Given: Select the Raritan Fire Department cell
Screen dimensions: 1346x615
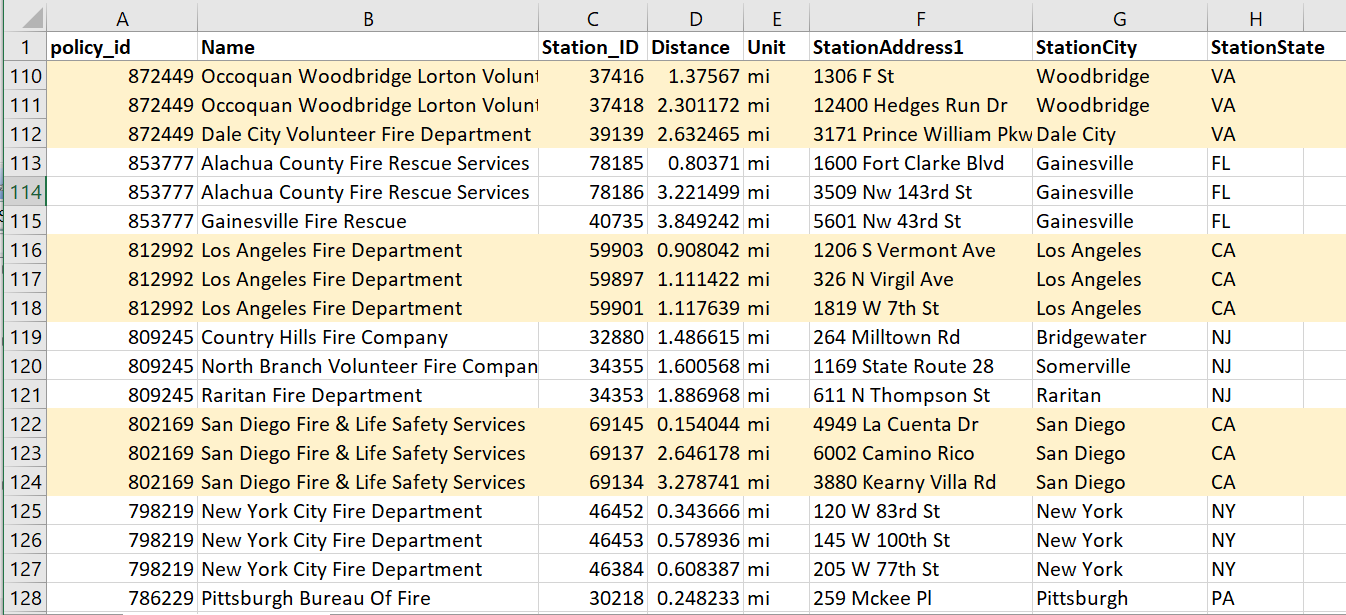Looking at the screenshot, I should point(368,395).
